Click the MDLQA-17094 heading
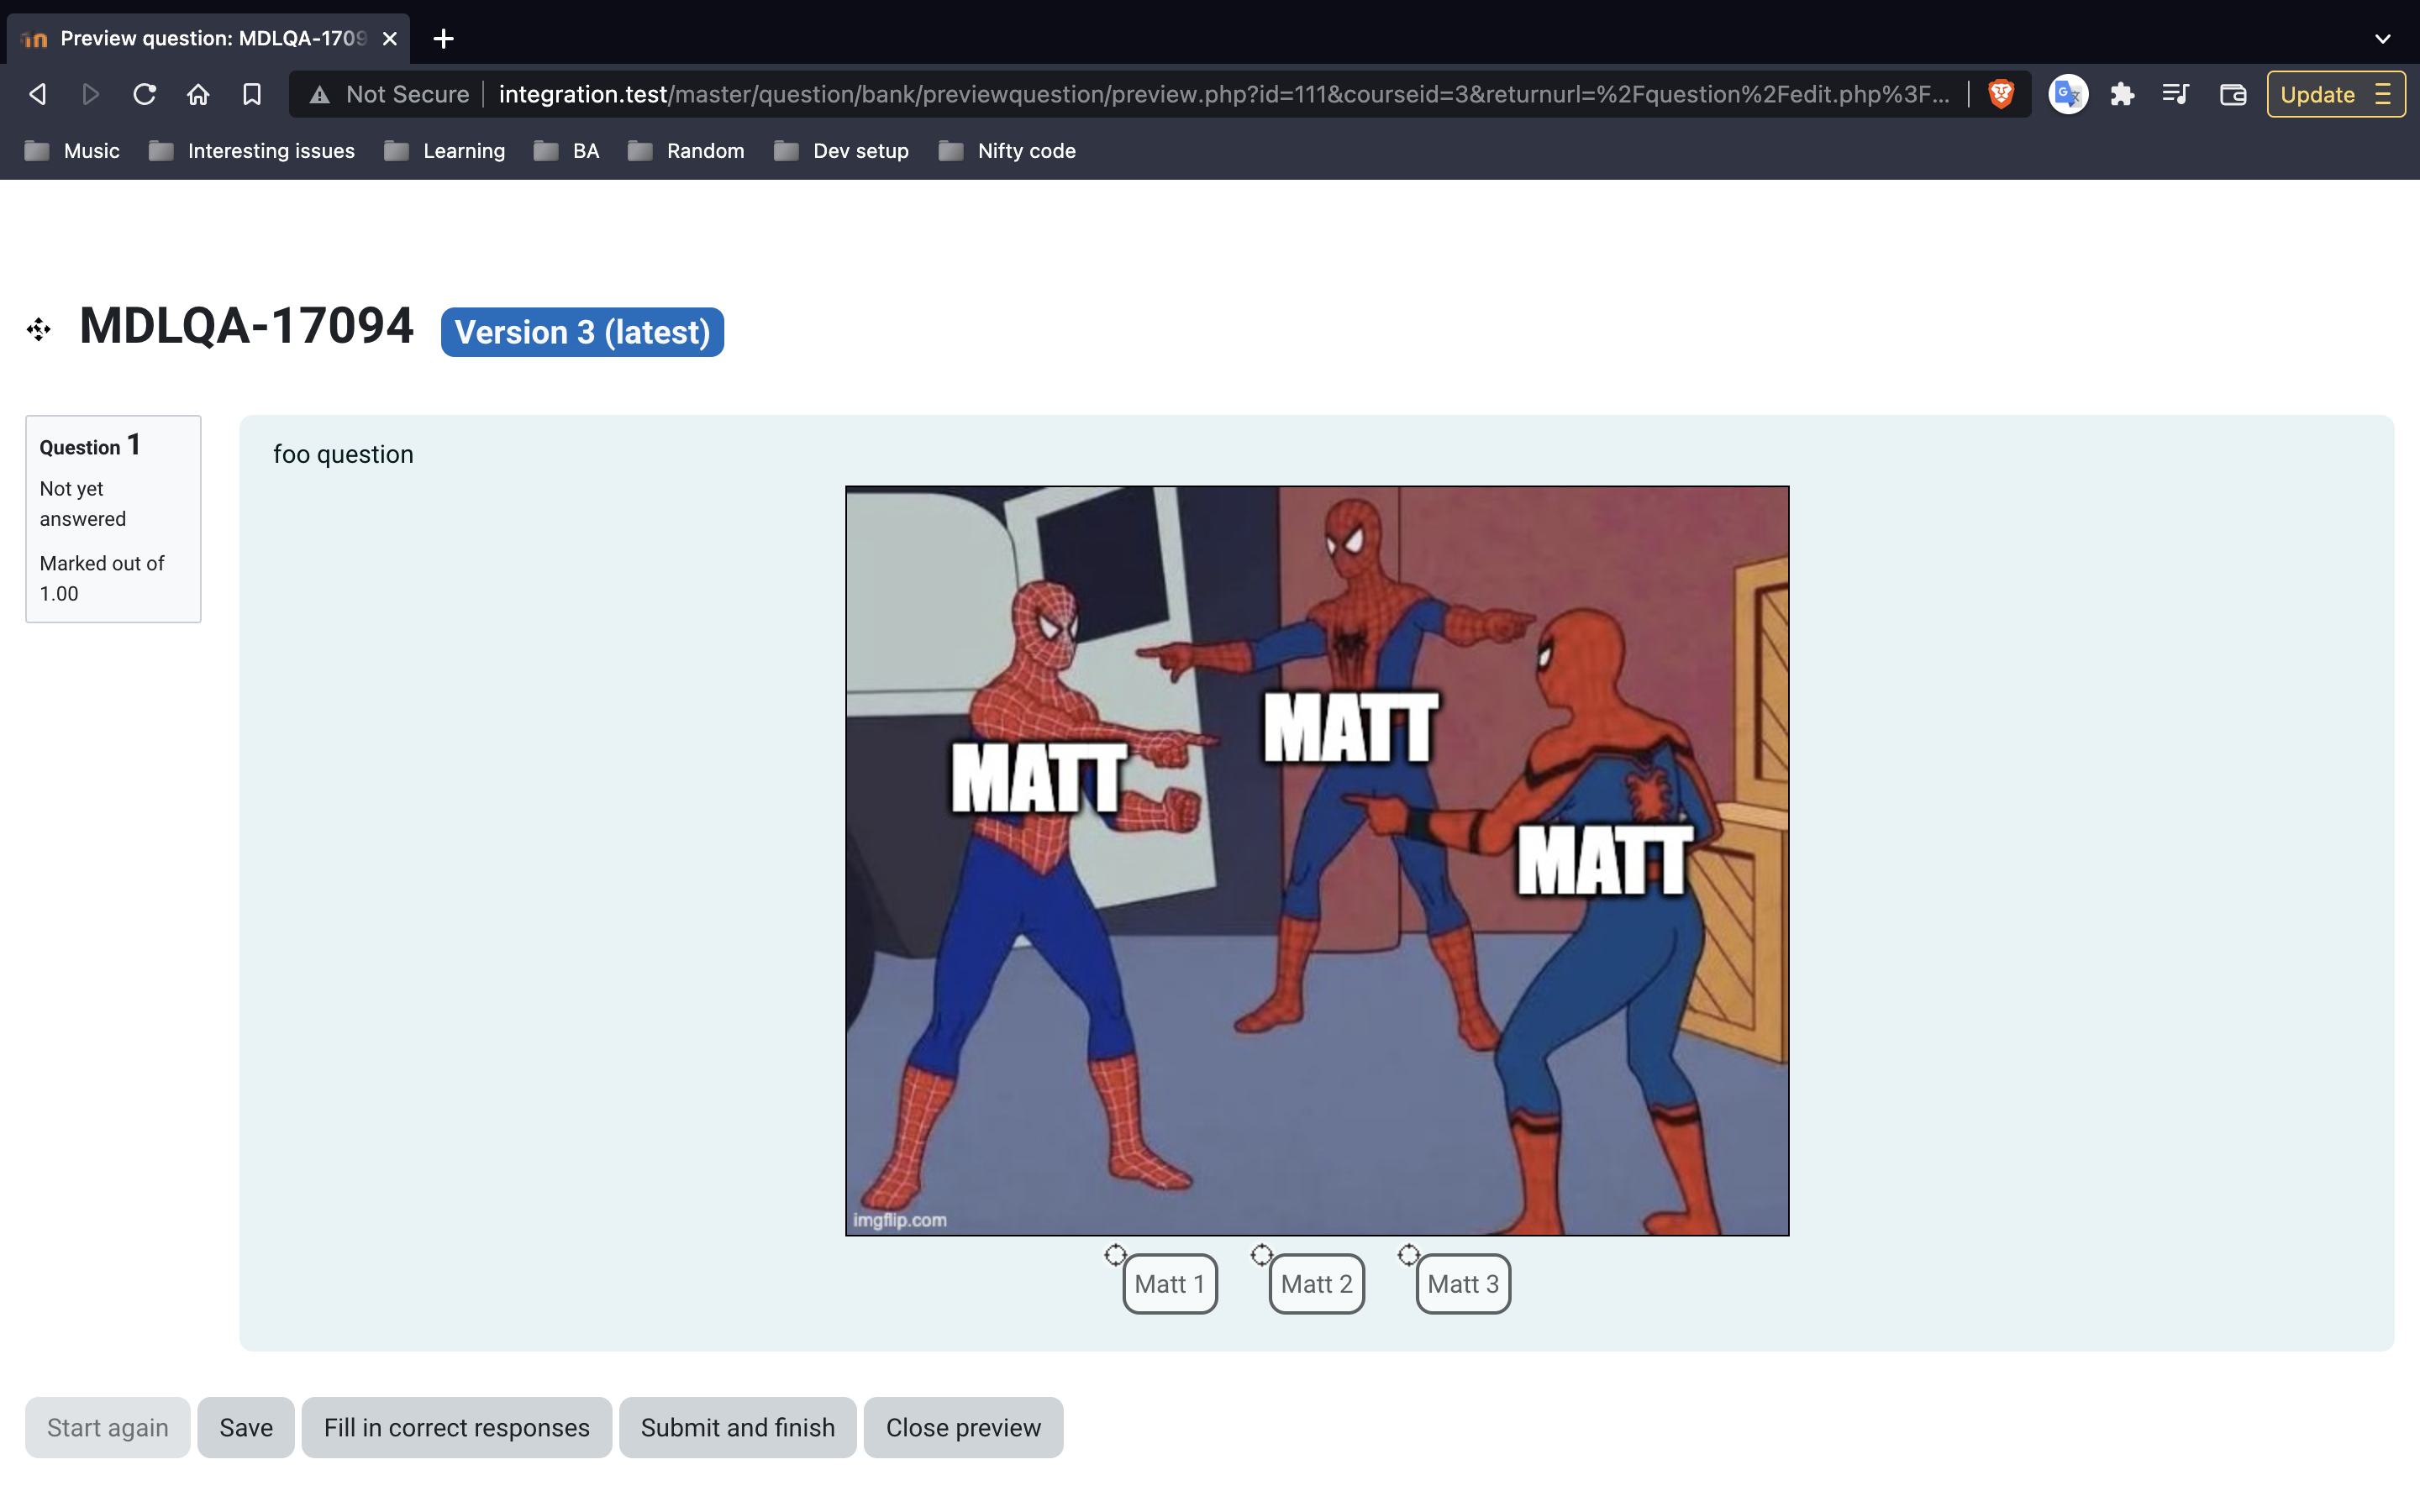The image size is (2420, 1512). [x=246, y=326]
